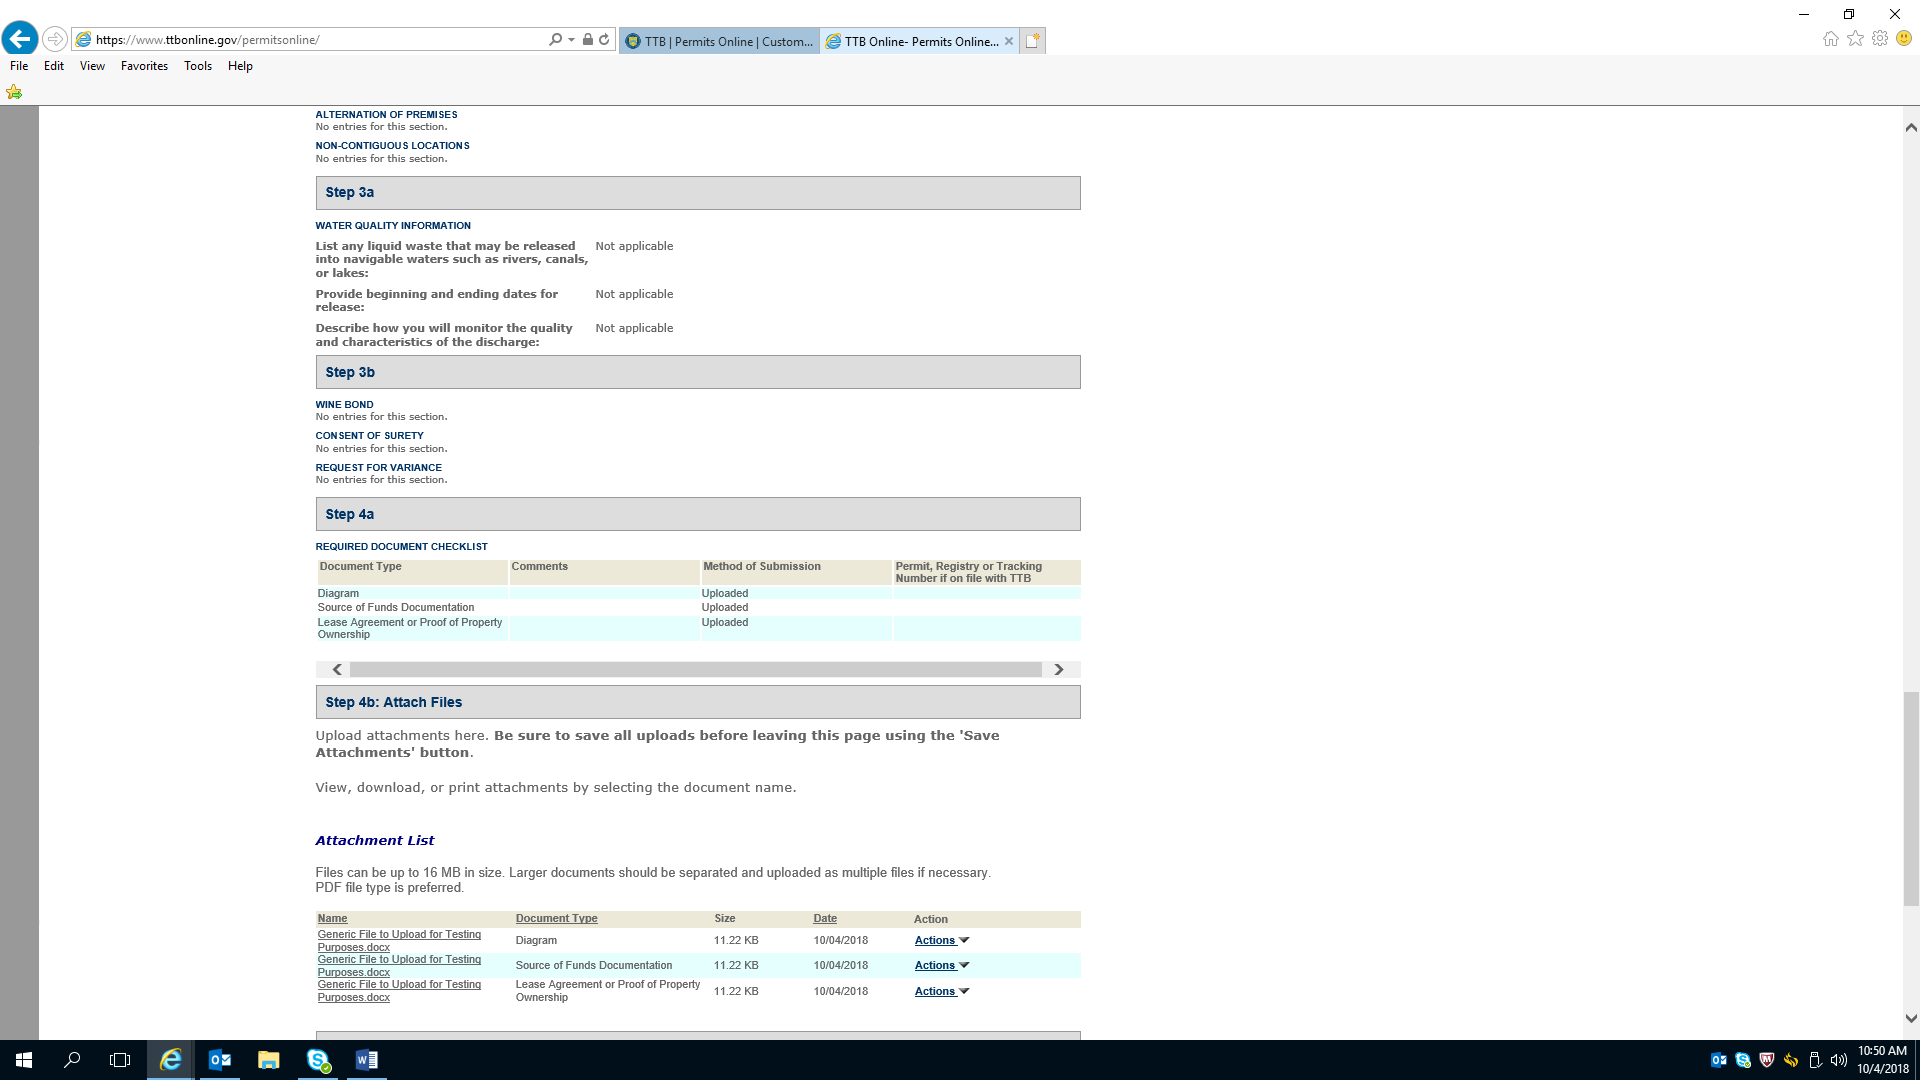Click the Add to Favorites bar star icon
Viewport: 1920px width, 1080px height.
tap(14, 92)
